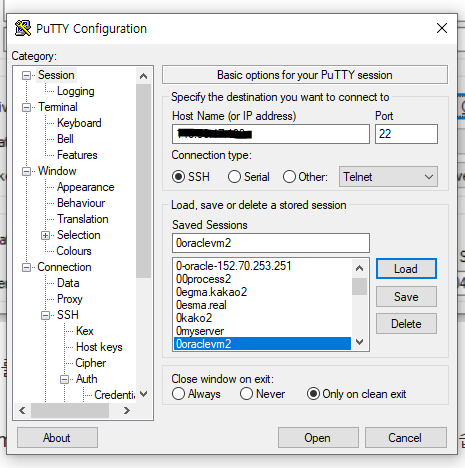This screenshot has height=468, width=465.
Task: Click the category tree vertical scrollbar thumb
Action: click(144, 181)
